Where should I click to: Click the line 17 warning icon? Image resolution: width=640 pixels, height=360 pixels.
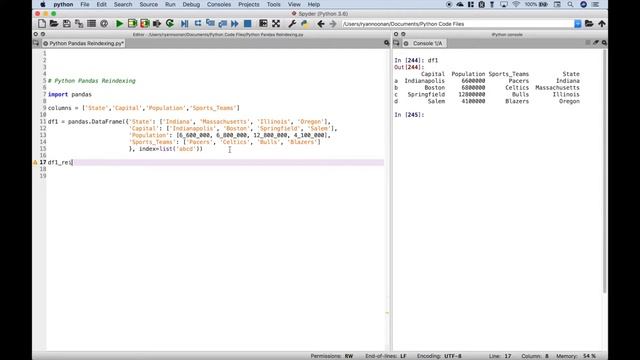(x=35, y=162)
